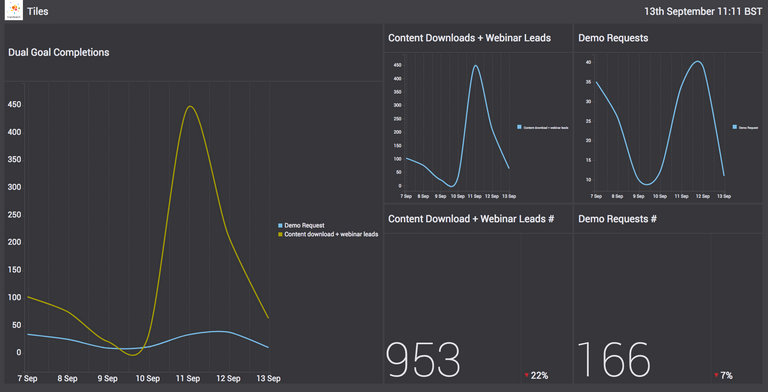The image size is (768, 392).
Task: Select the 'Demo Requests' chart tile title
Action: coord(613,38)
